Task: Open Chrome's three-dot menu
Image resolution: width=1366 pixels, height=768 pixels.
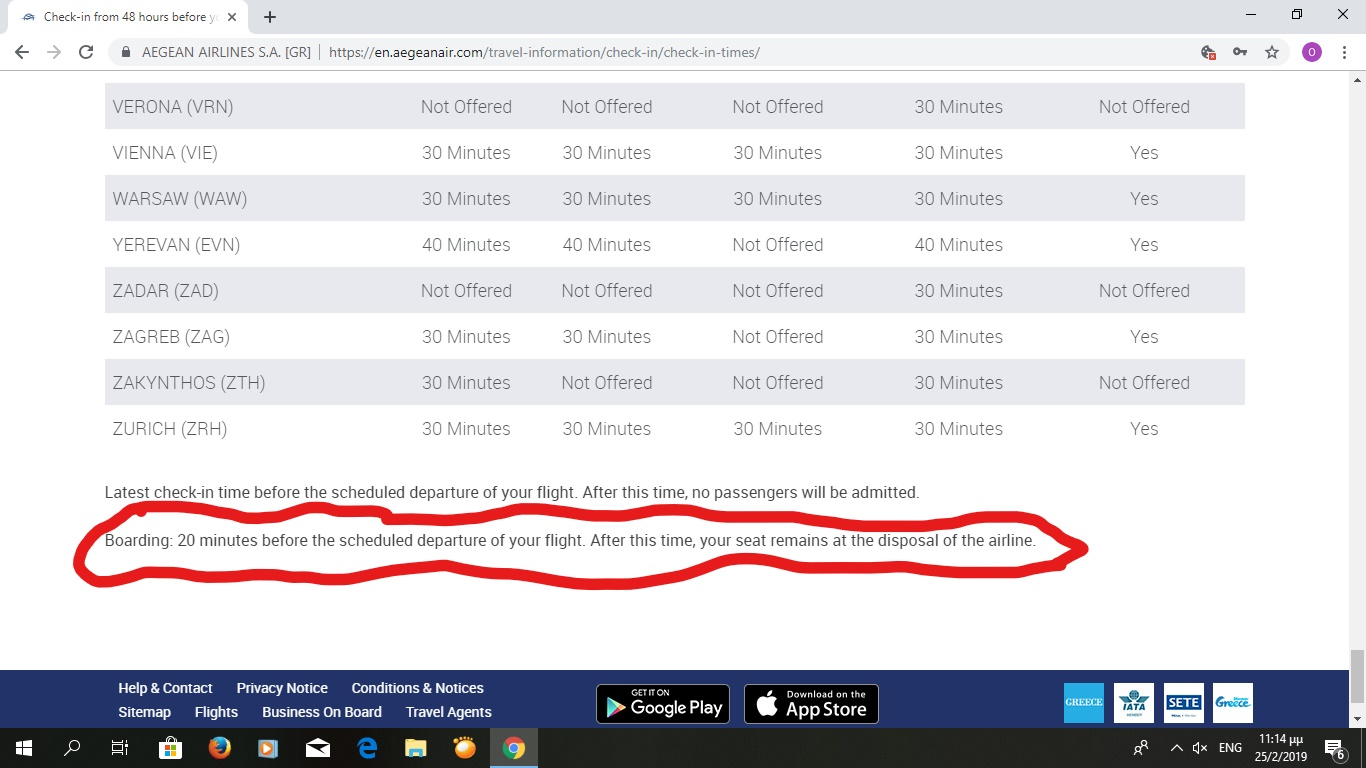Action: [x=1345, y=52]
